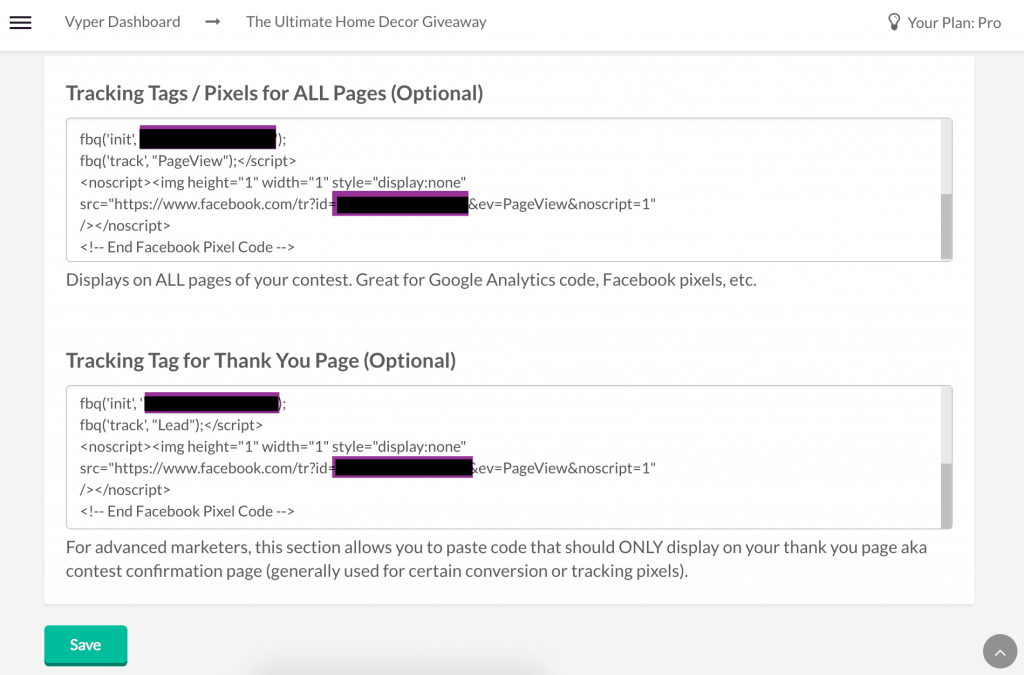Click the Tracking Tags / Pixels for ALL Pages heading
This screenshot has height=675, width=1024.
pyautogui.click(x=274, y=93)
